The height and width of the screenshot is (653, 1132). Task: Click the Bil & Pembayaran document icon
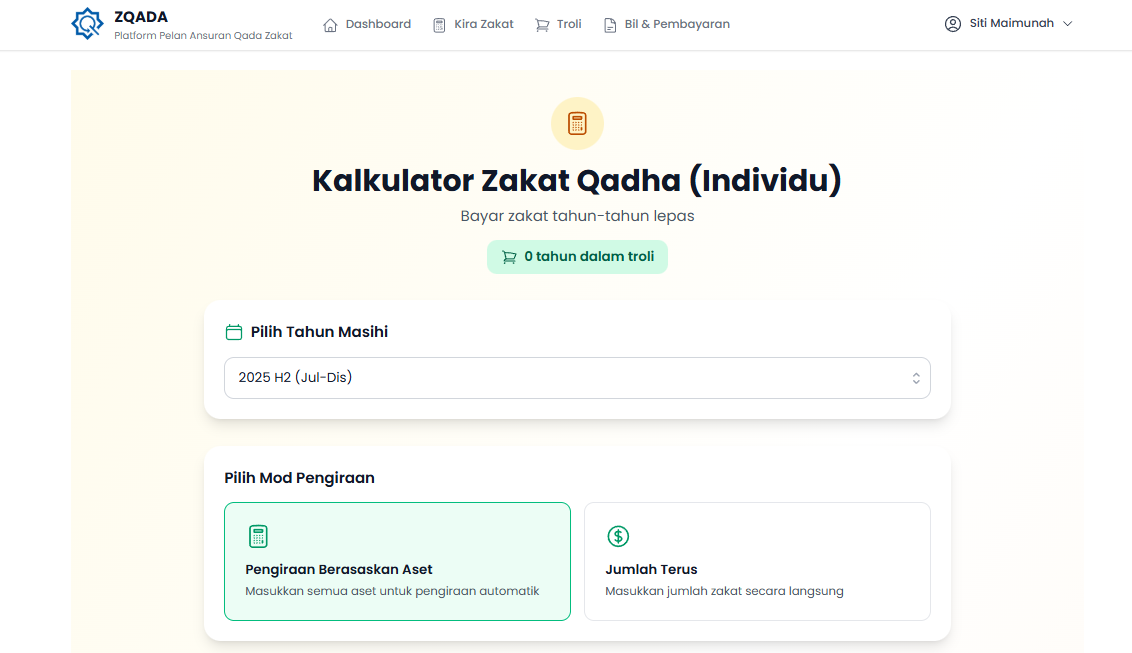[610, 25]
